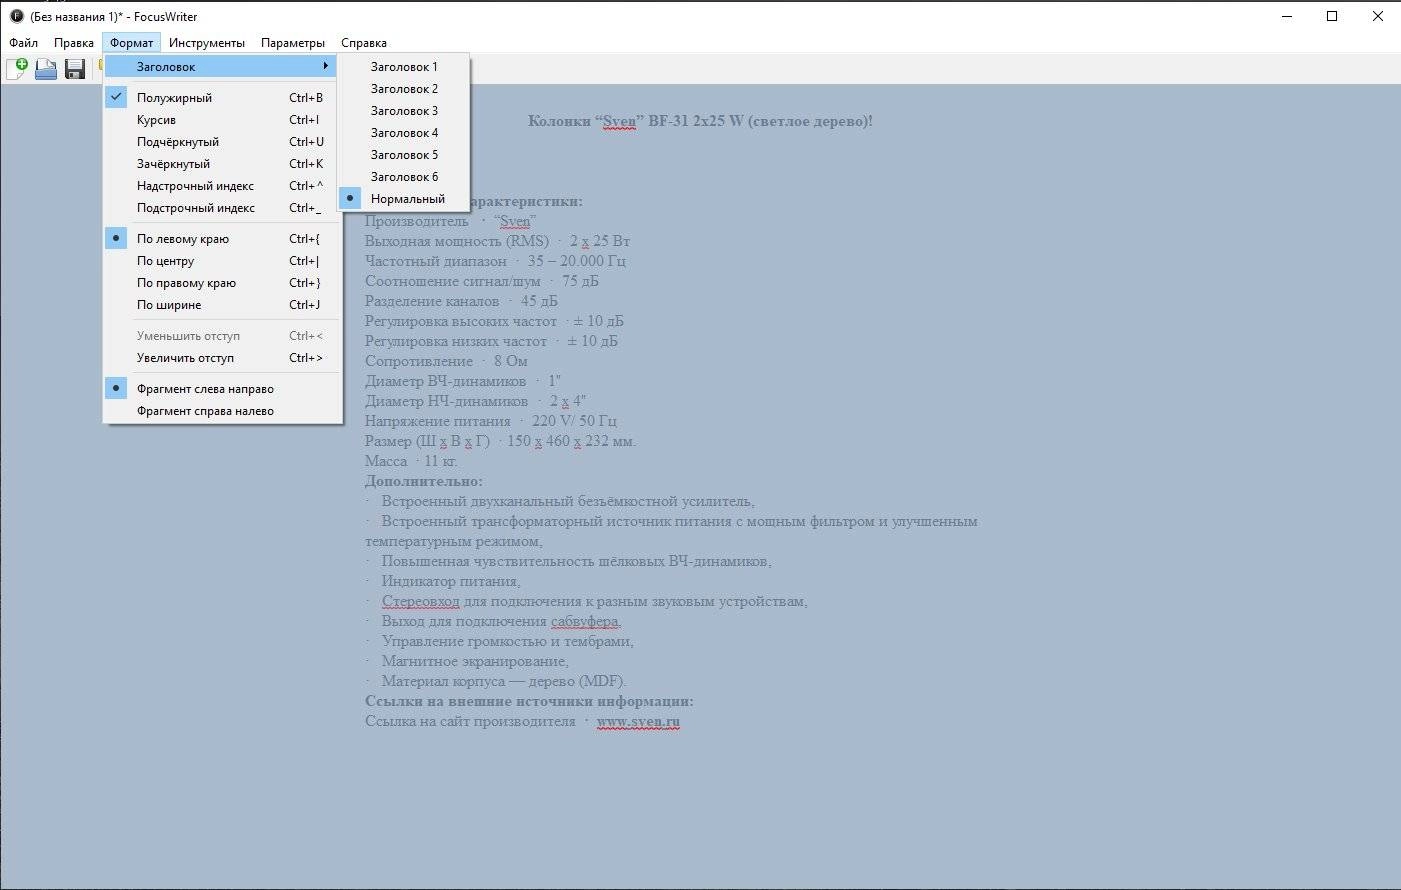Expand the Заголовок submenu entry
The height and width of the screenshot is (890, 1401).
221,67
